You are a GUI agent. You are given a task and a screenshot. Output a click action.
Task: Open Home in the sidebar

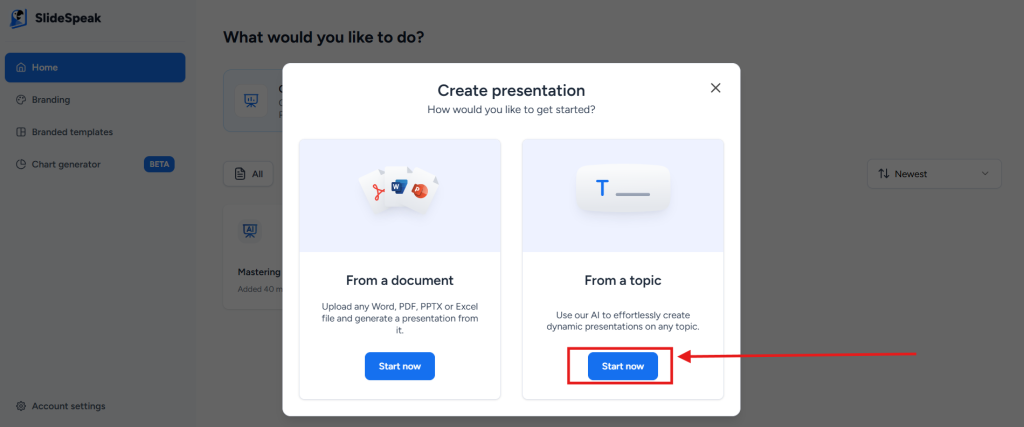coord(95,67)
